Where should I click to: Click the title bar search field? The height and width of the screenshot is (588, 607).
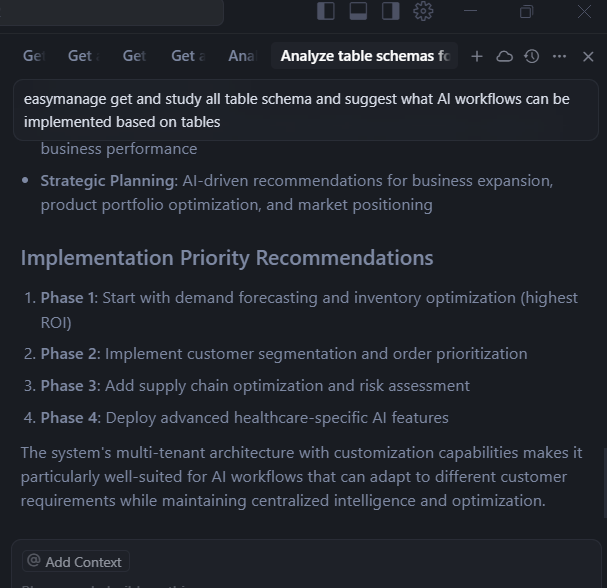click(x=111, y=12)
